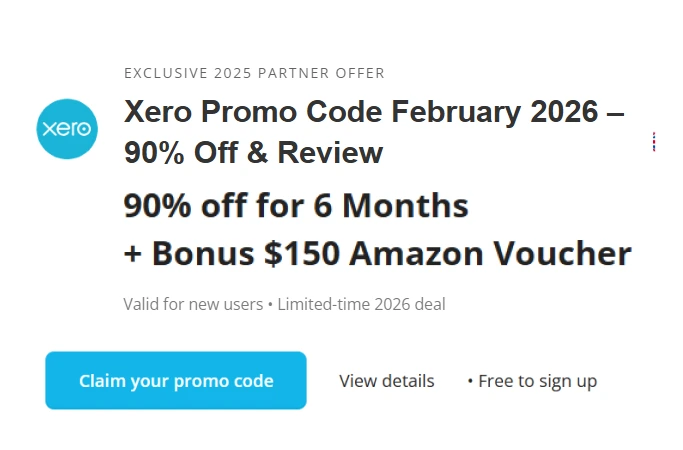Click the bullet before Free to sign up
The image size is (683, 450).
(x=470, y=381)
